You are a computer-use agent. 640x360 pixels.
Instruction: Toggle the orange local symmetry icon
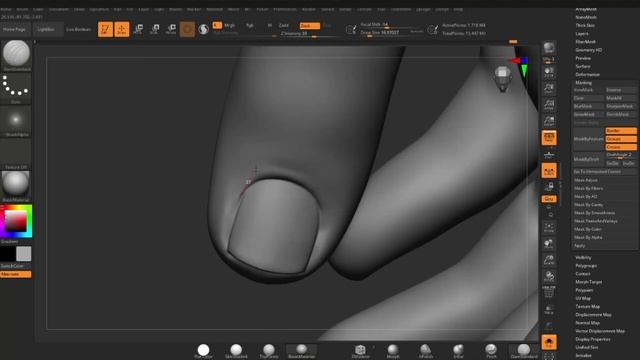tap(549, 171)
